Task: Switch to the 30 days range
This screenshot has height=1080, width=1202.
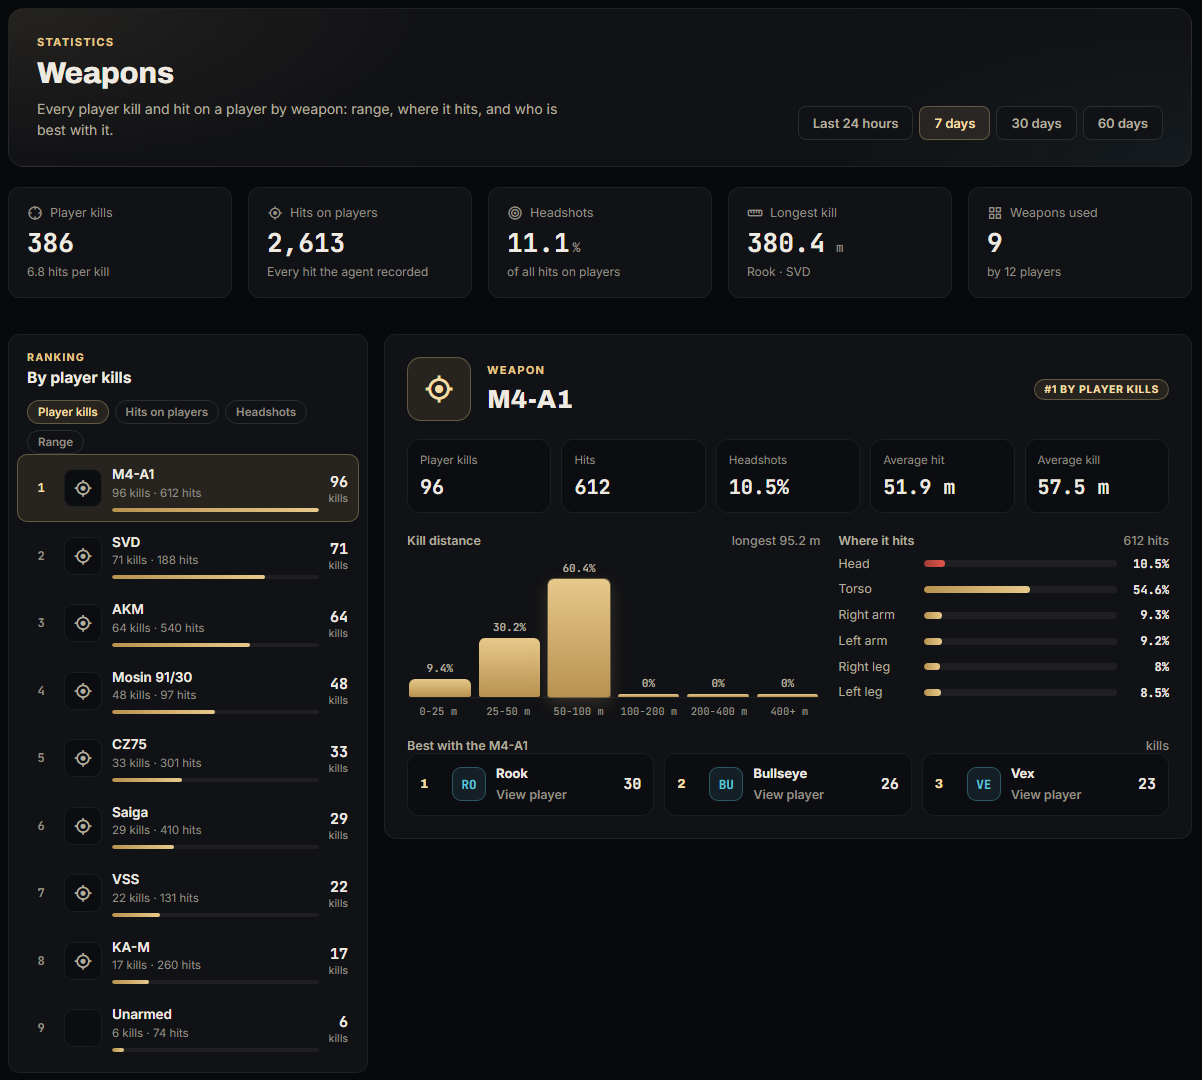Action: click(x=1036, y=123)
